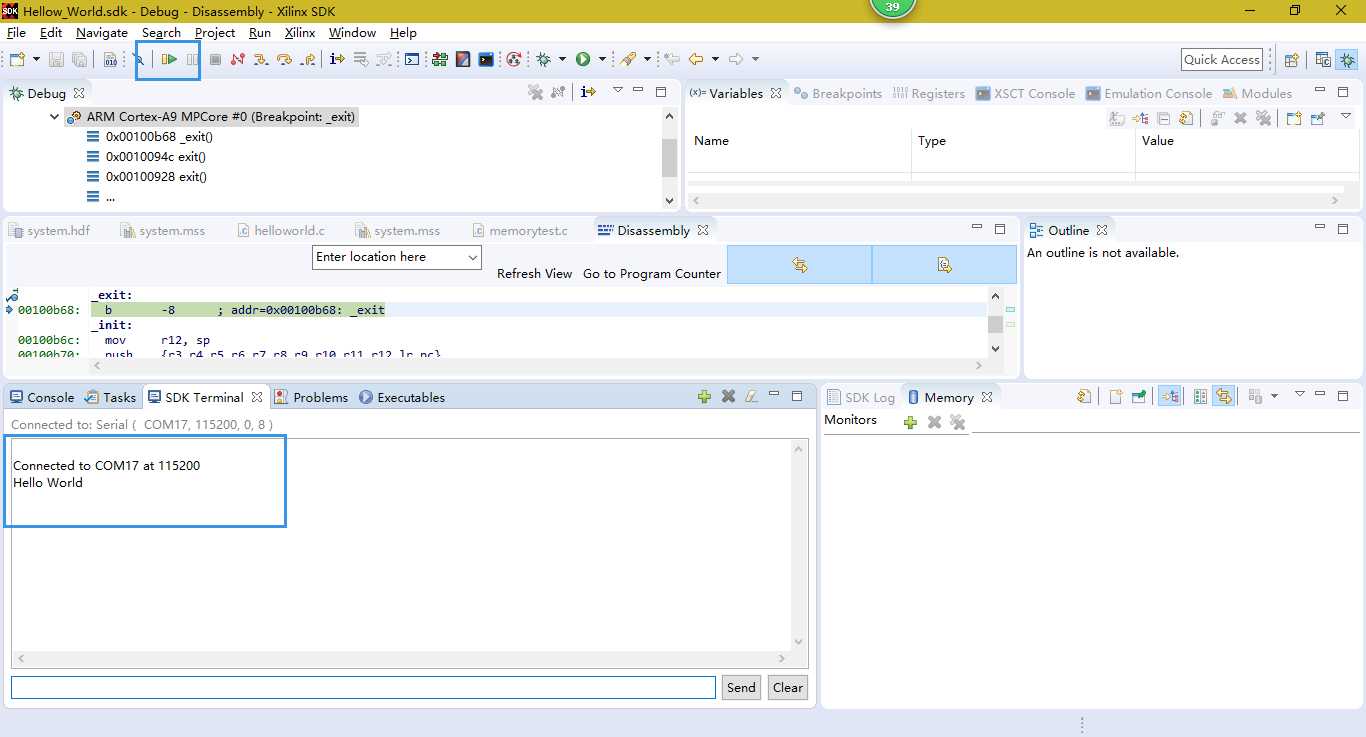Close the Disassembly tab
This screenshot has width=1366, height=737.
click(x=703, y=230)
